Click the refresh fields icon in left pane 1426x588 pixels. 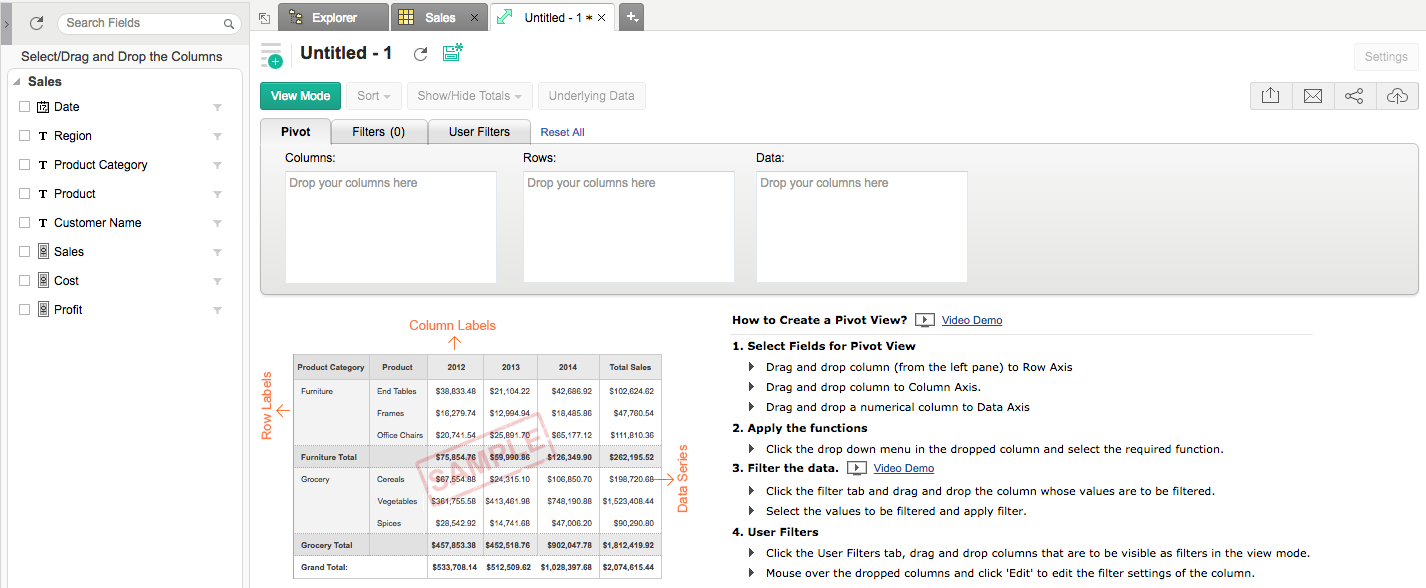pos(37,23)
